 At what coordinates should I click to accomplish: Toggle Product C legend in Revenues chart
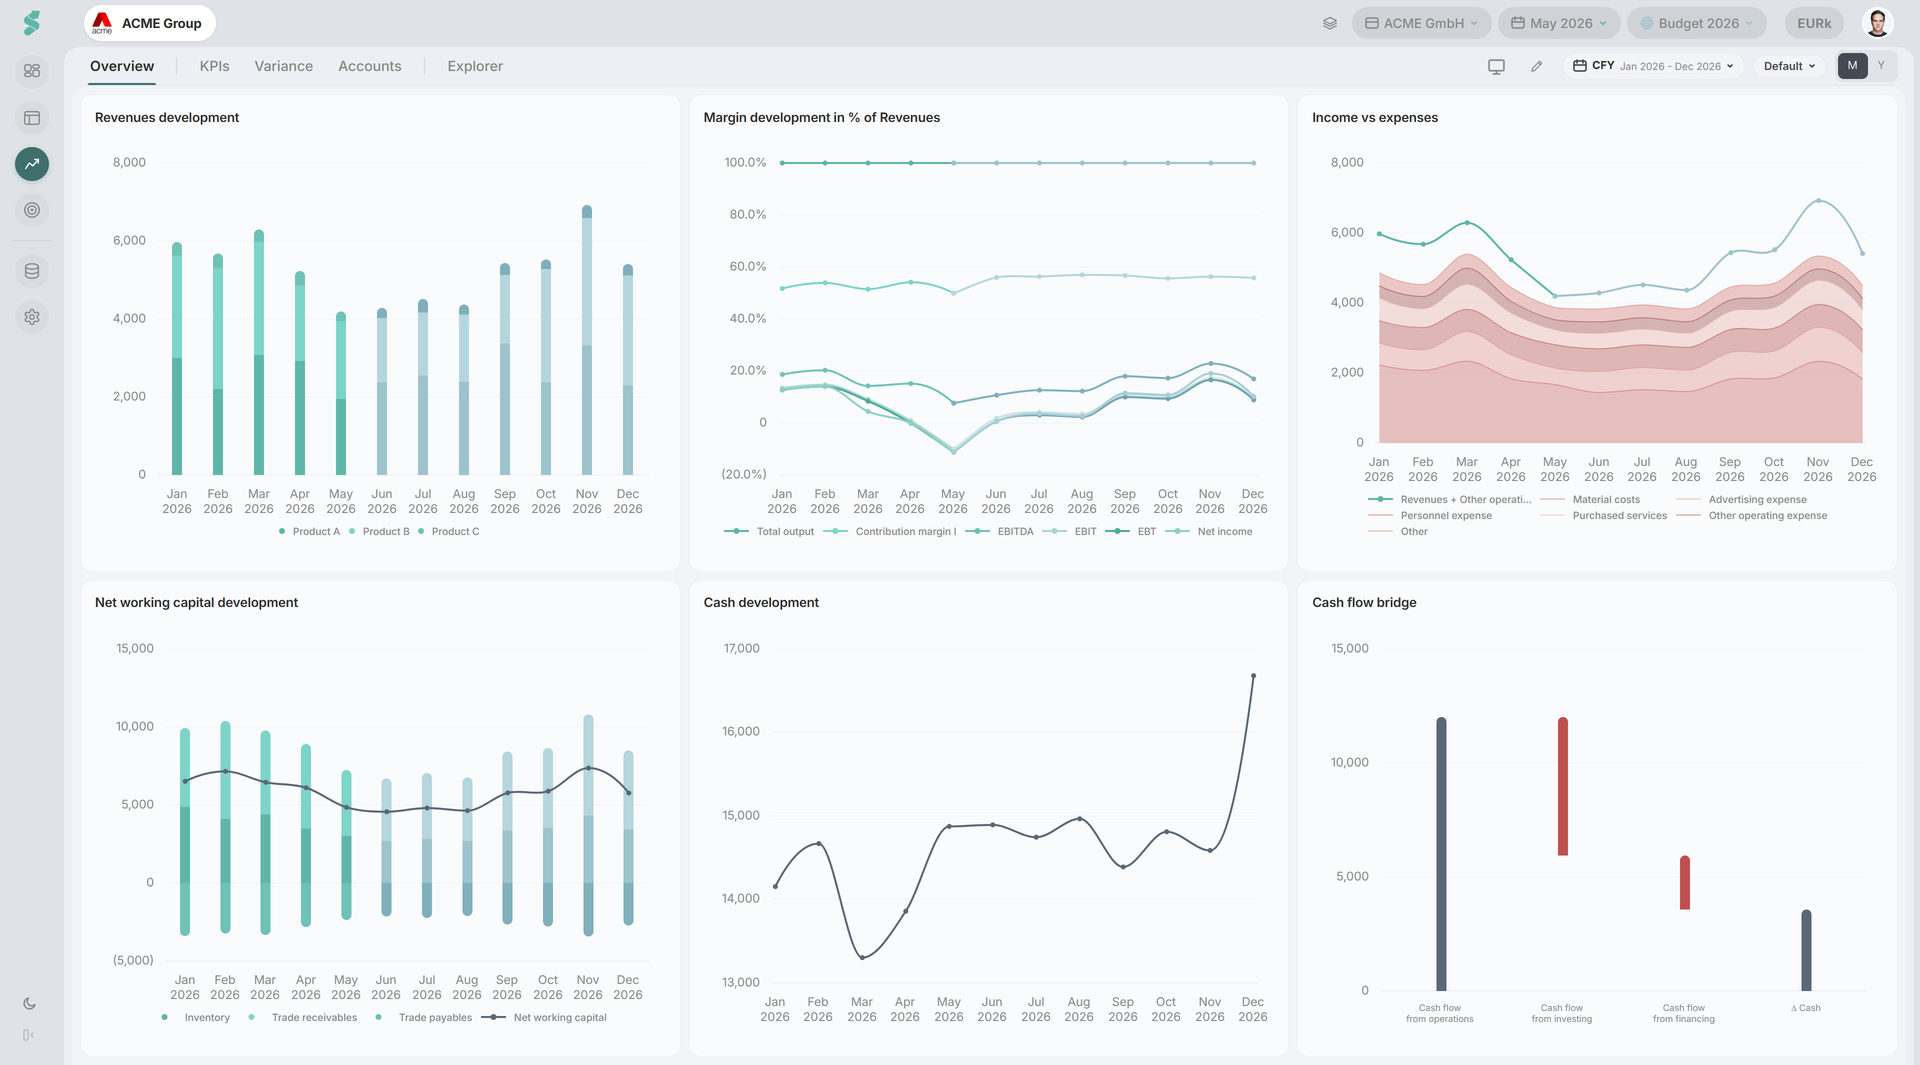[449, 532]
